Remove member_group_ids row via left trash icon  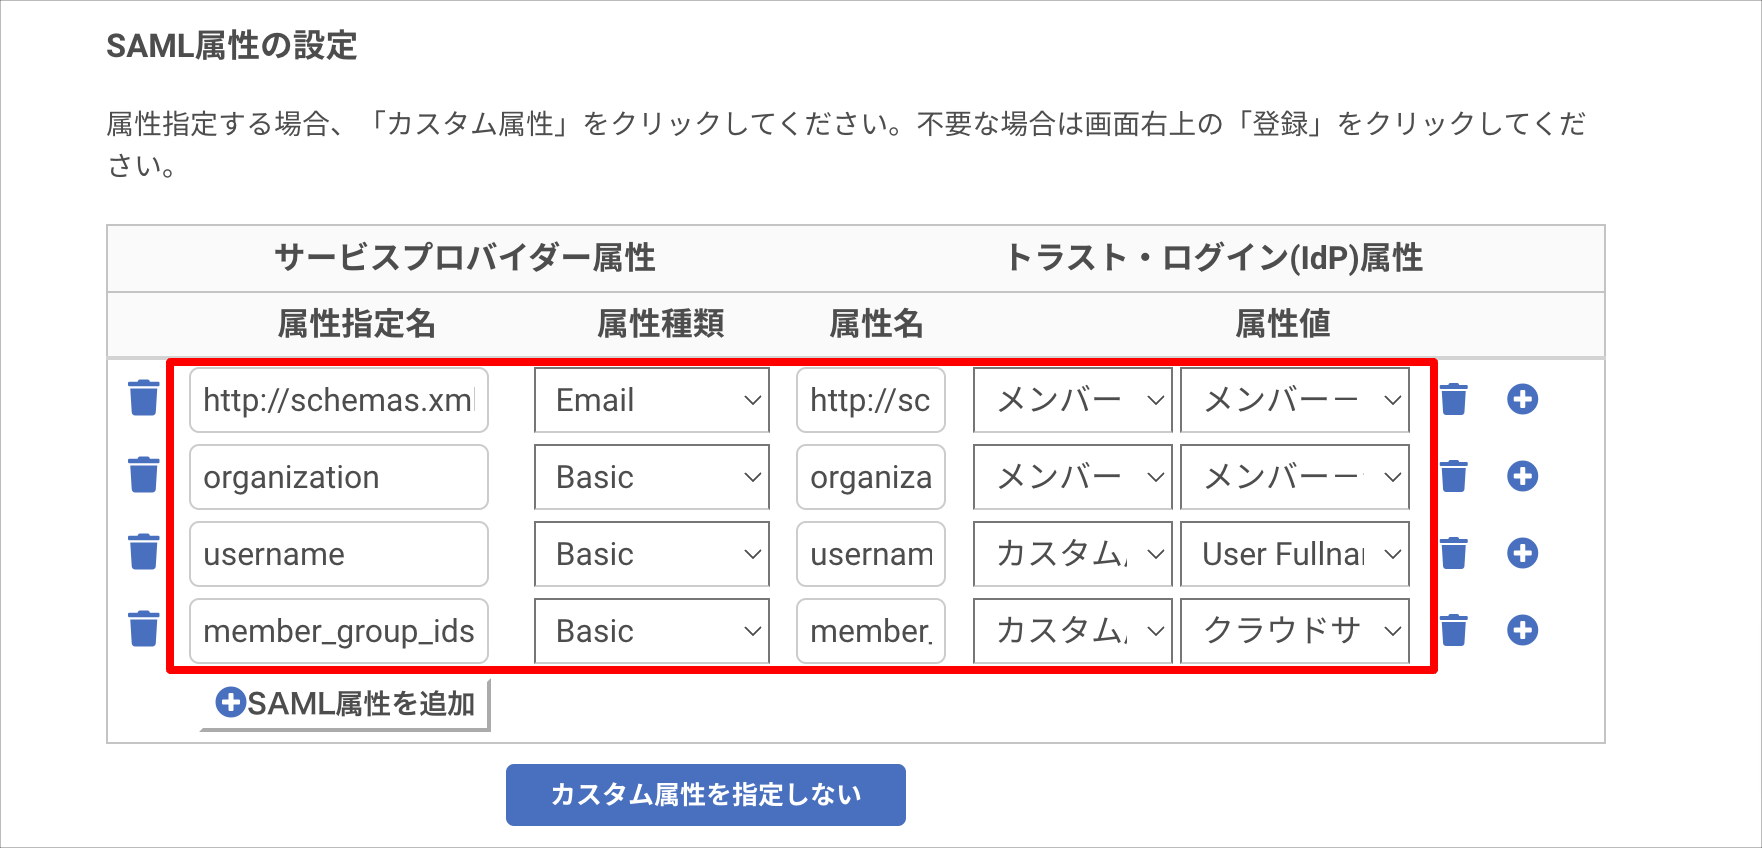click(x=143, y=629)
